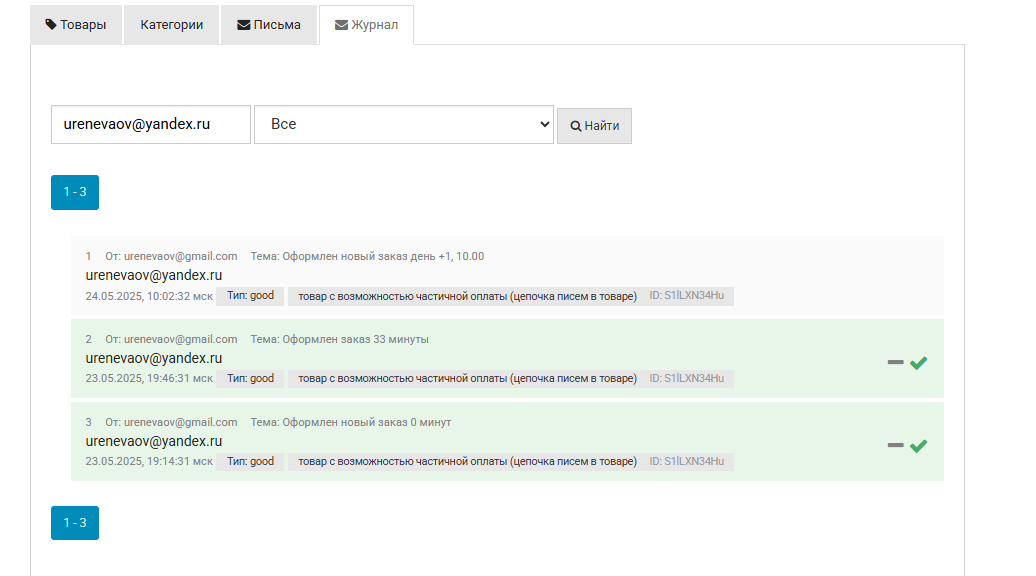Click the minus icon on entry 3
The image size is (1036, 576).
tap(895, 445)
